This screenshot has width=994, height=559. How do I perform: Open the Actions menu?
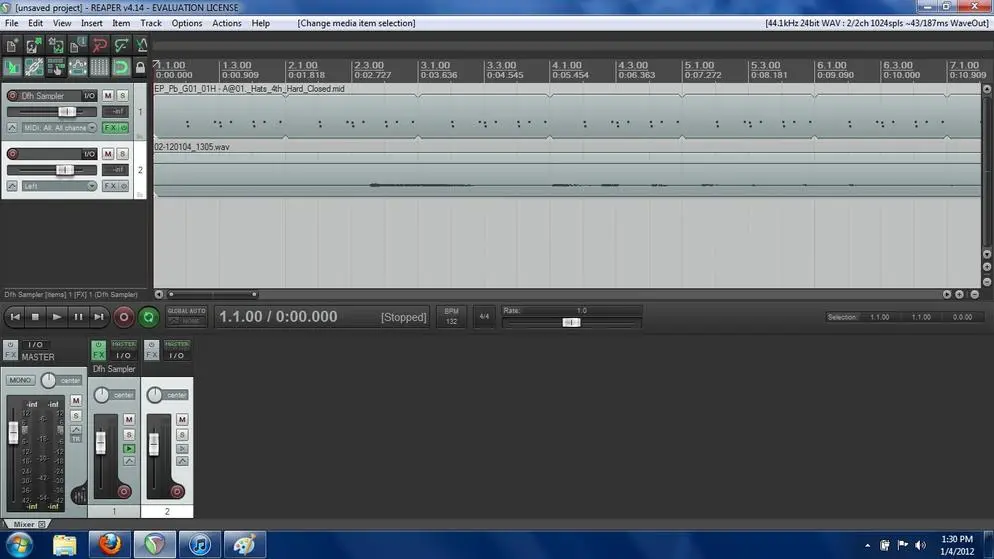tap(226, 23)
